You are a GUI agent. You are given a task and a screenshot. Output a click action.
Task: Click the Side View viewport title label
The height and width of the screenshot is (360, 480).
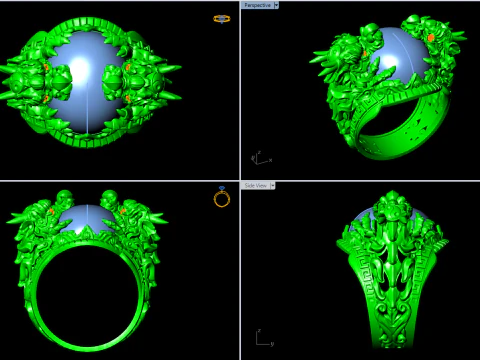point(255,186)
